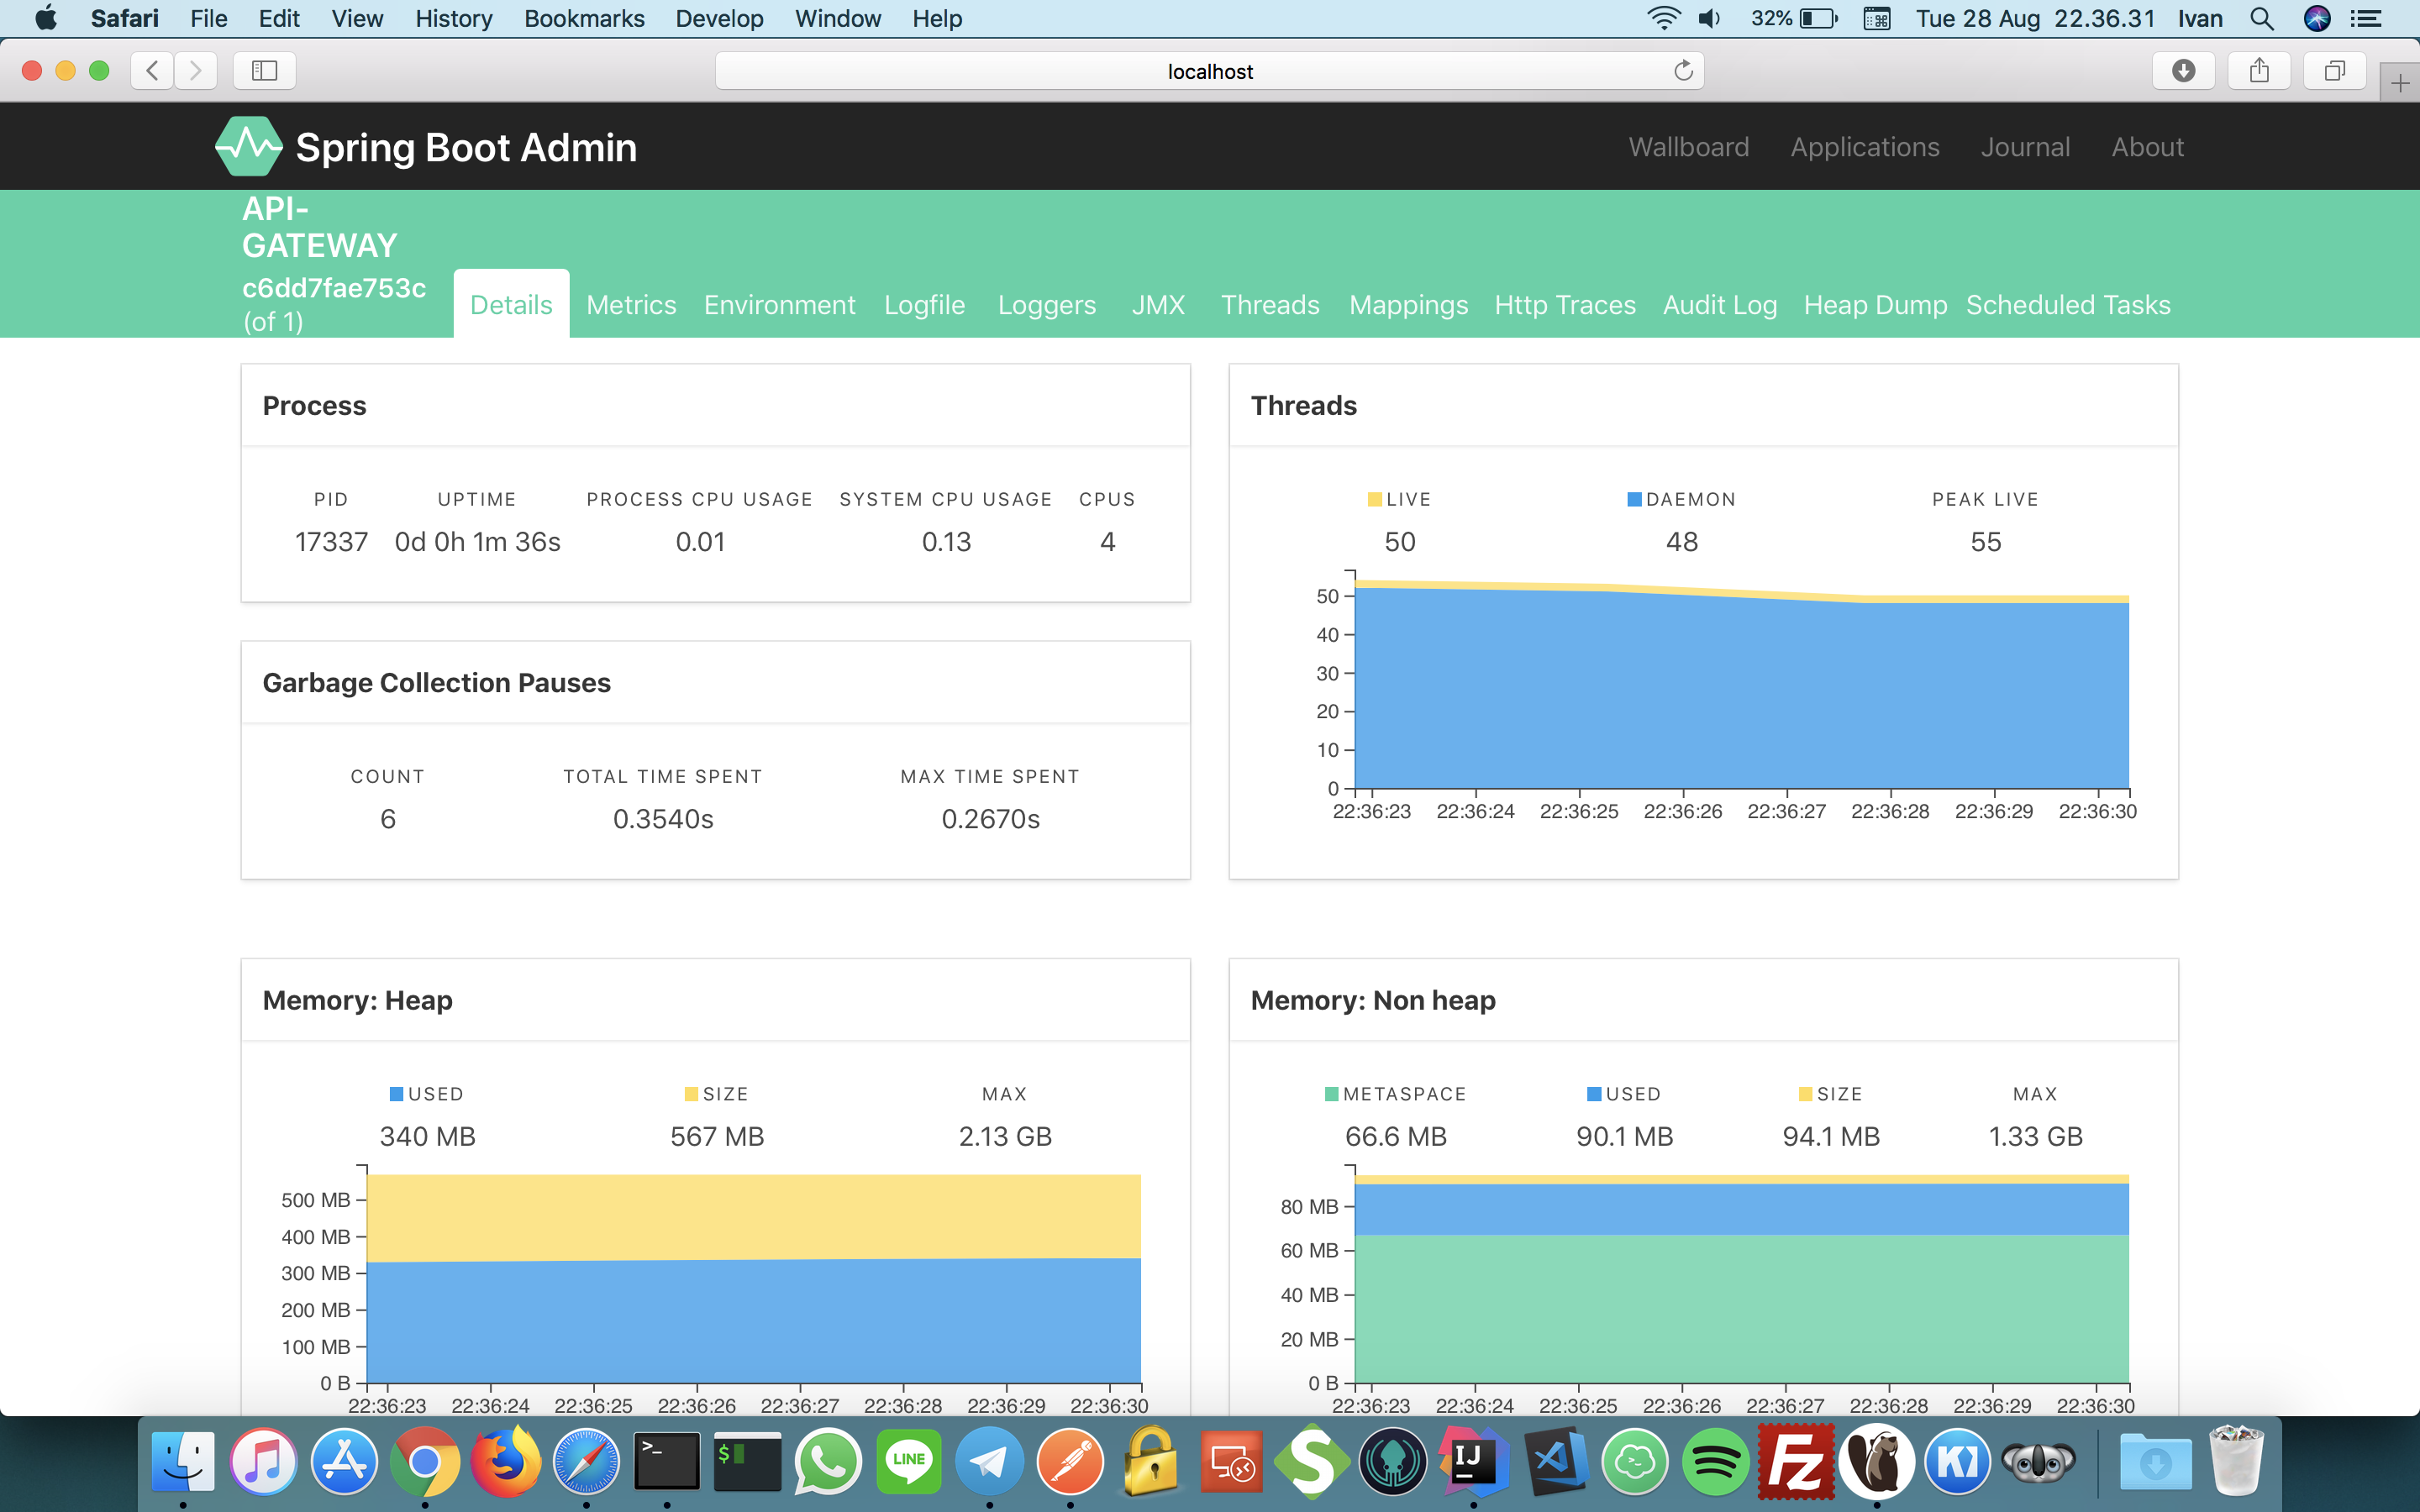Open the Terminal dock icon

pyautogui.click(x=667, y=1461)
